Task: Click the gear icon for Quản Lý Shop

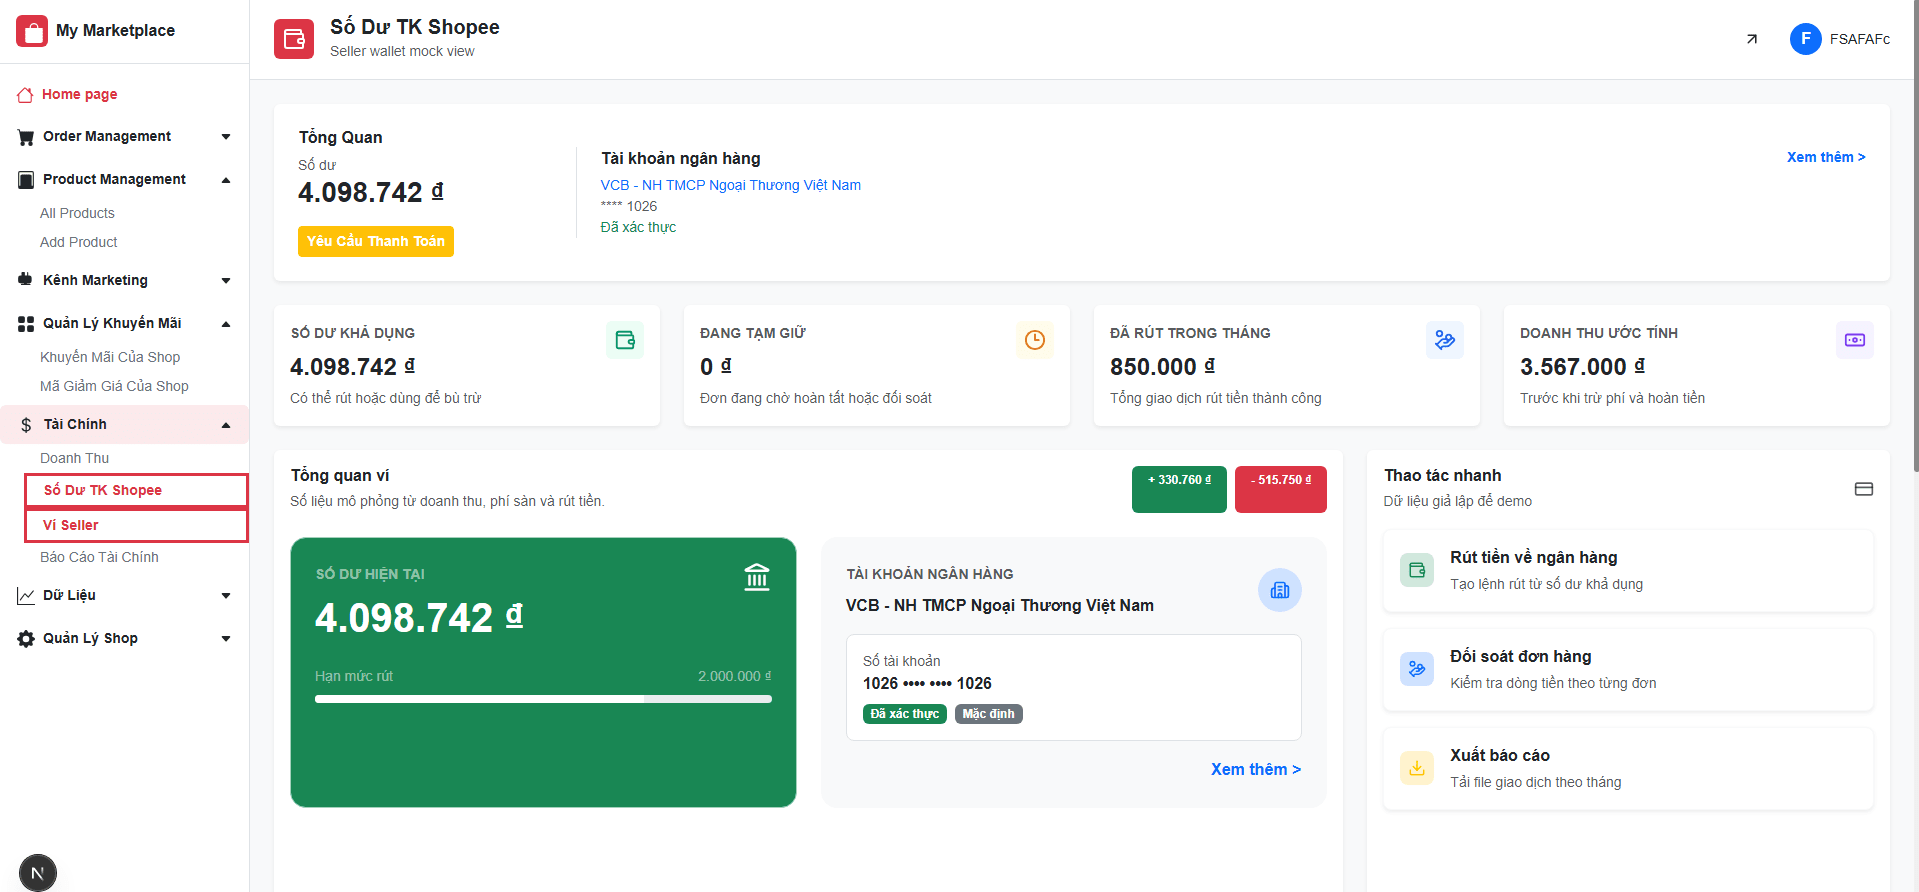Action: pos(26,639)
